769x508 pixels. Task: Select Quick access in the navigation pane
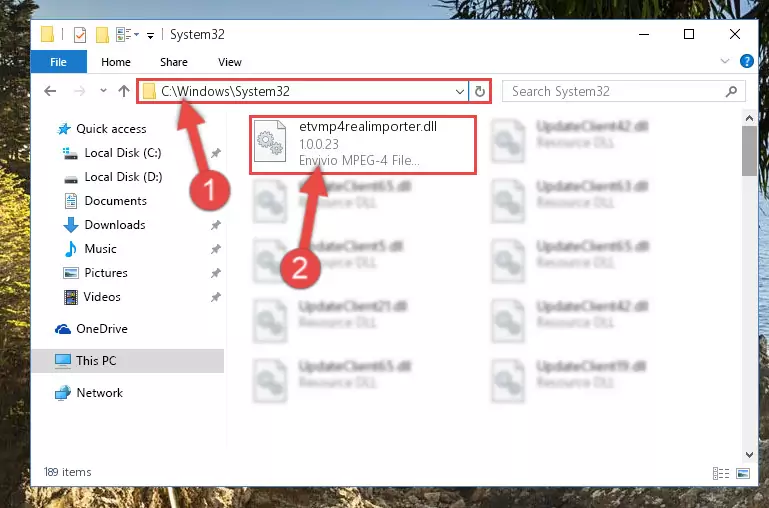[x=111, y=129]
